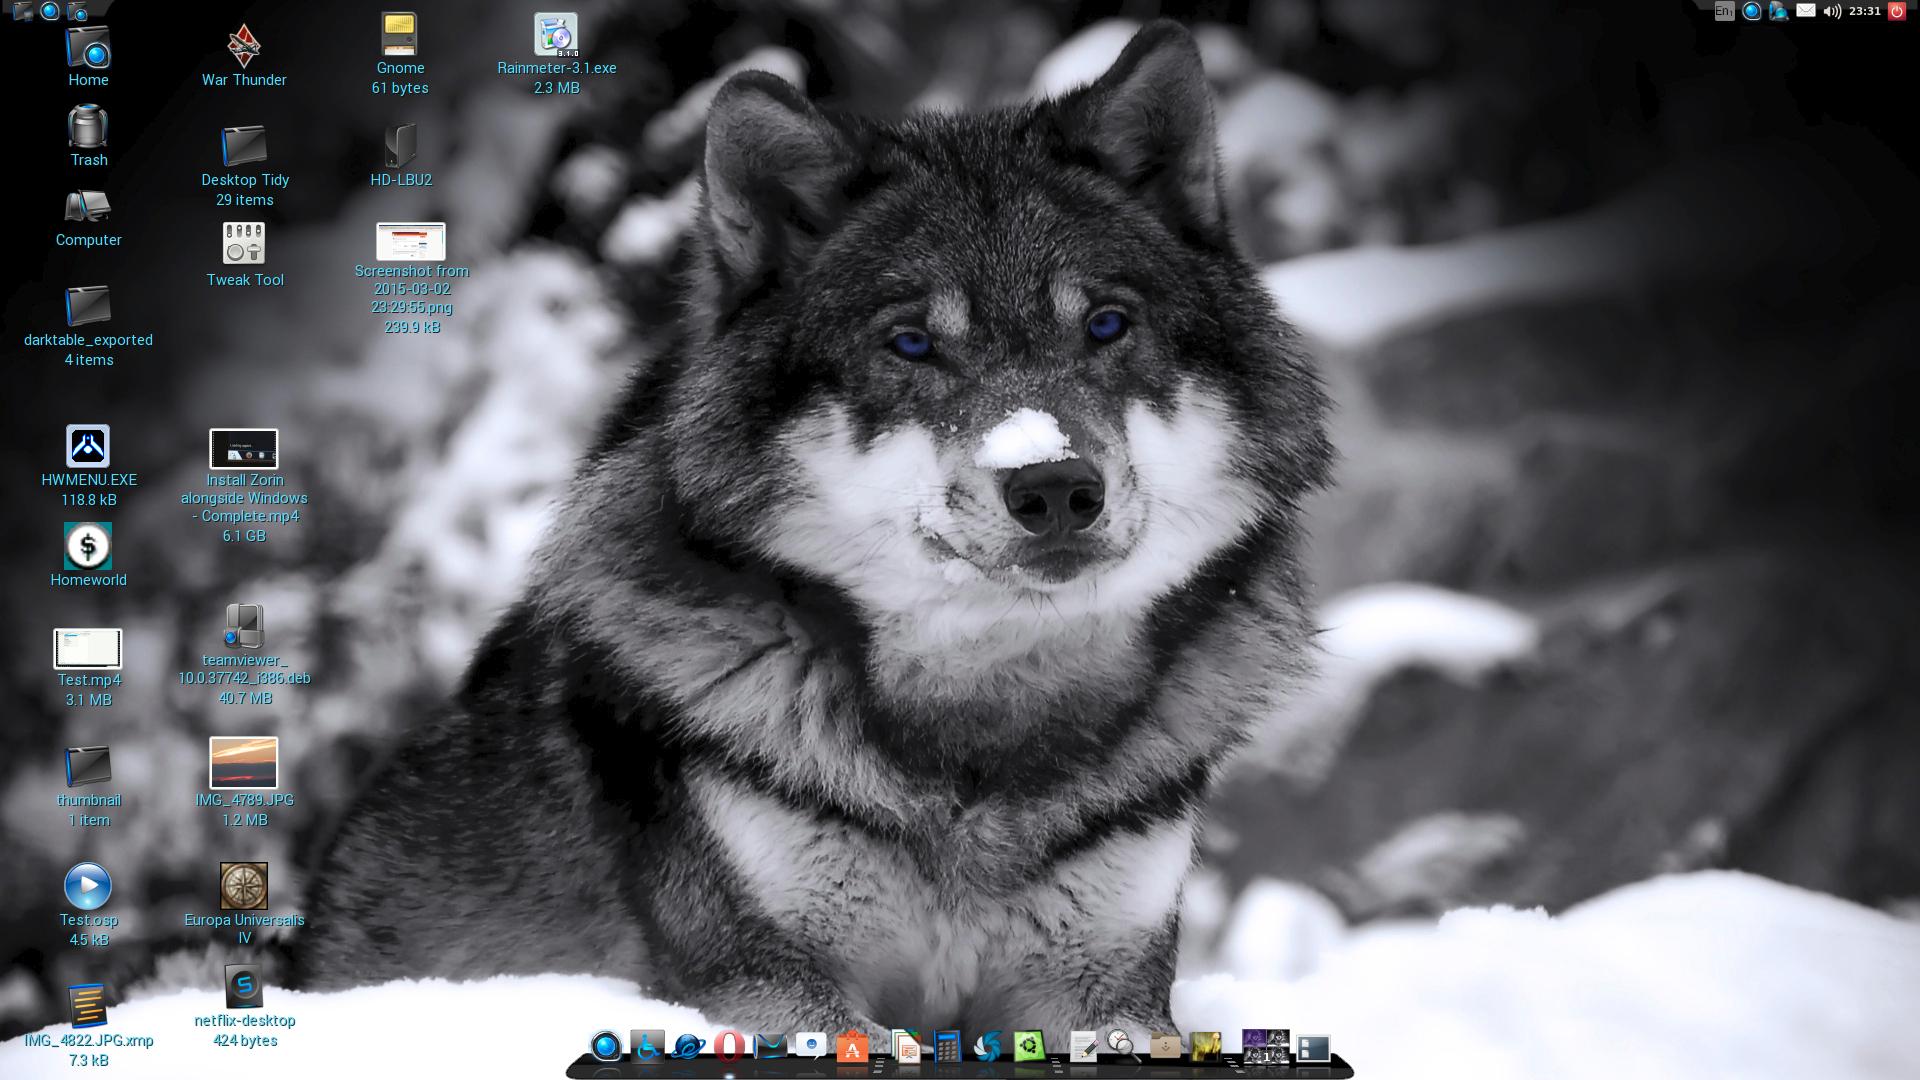The width and height of the screenshot is (1920, 1080).
Task: Open the Trash desktop icon
Action: click(88, 128)
